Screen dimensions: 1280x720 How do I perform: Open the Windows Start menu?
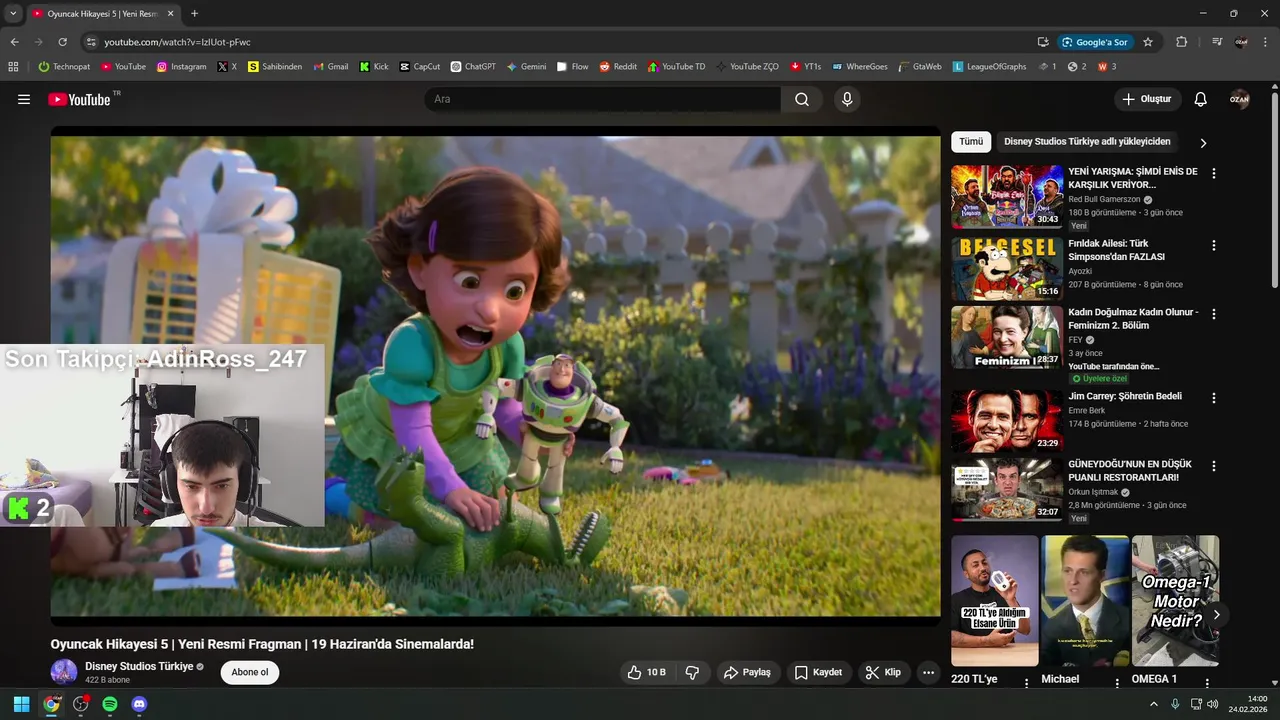[x=21, y=704]
